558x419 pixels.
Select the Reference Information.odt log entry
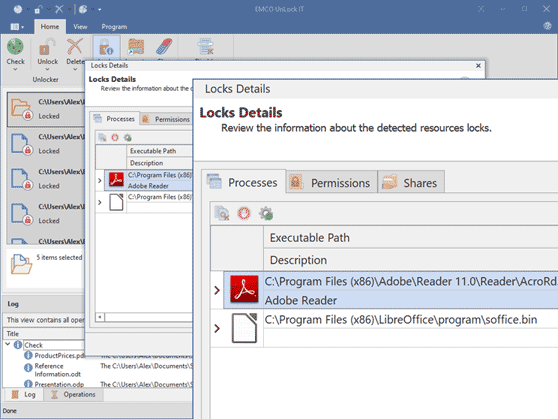57,370
